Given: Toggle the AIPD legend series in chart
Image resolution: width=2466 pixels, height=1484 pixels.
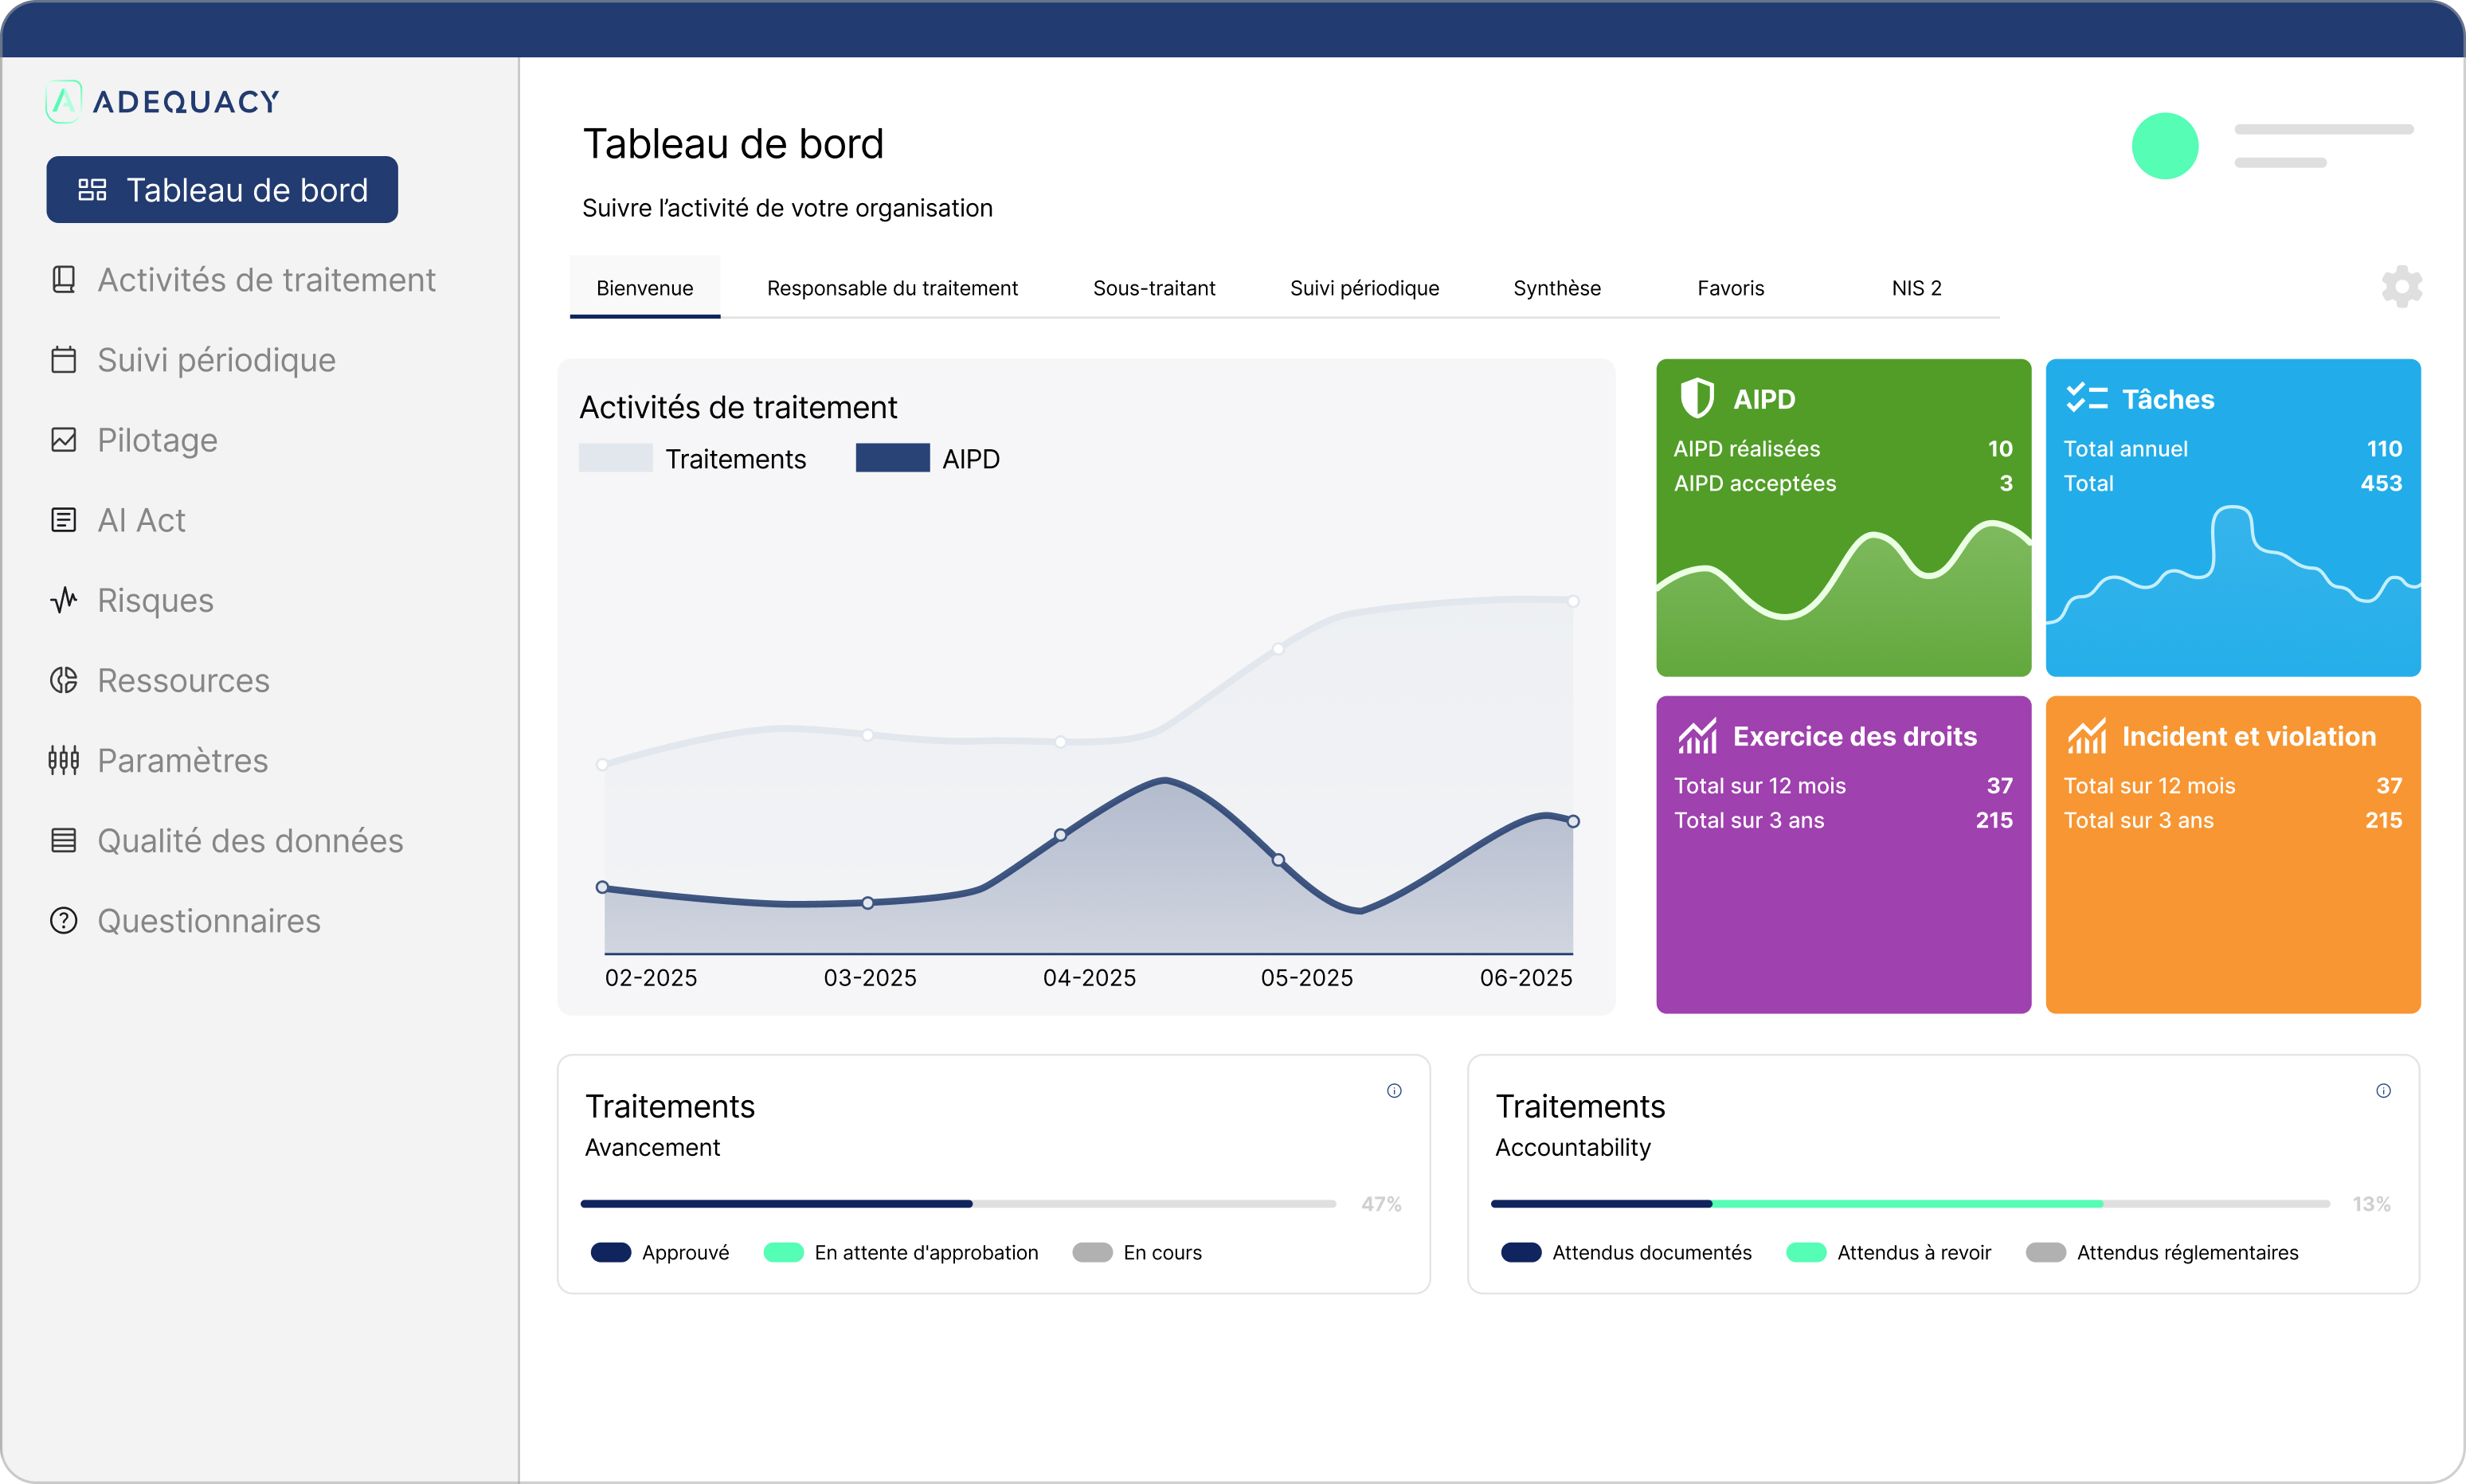Looking at the screenshot, I should (x=928, y=459).
